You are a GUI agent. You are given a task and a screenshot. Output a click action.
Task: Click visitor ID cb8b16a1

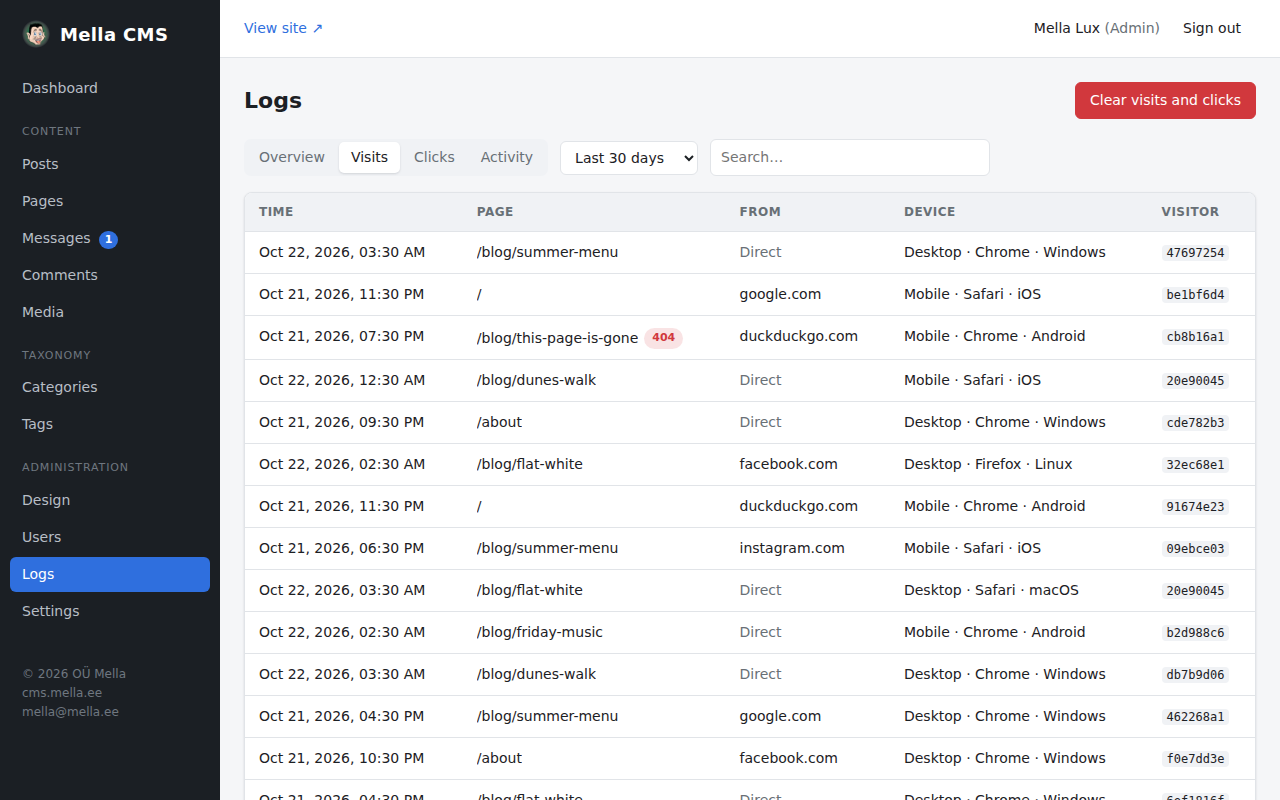pyautogui.click(x=1195, y=337)
